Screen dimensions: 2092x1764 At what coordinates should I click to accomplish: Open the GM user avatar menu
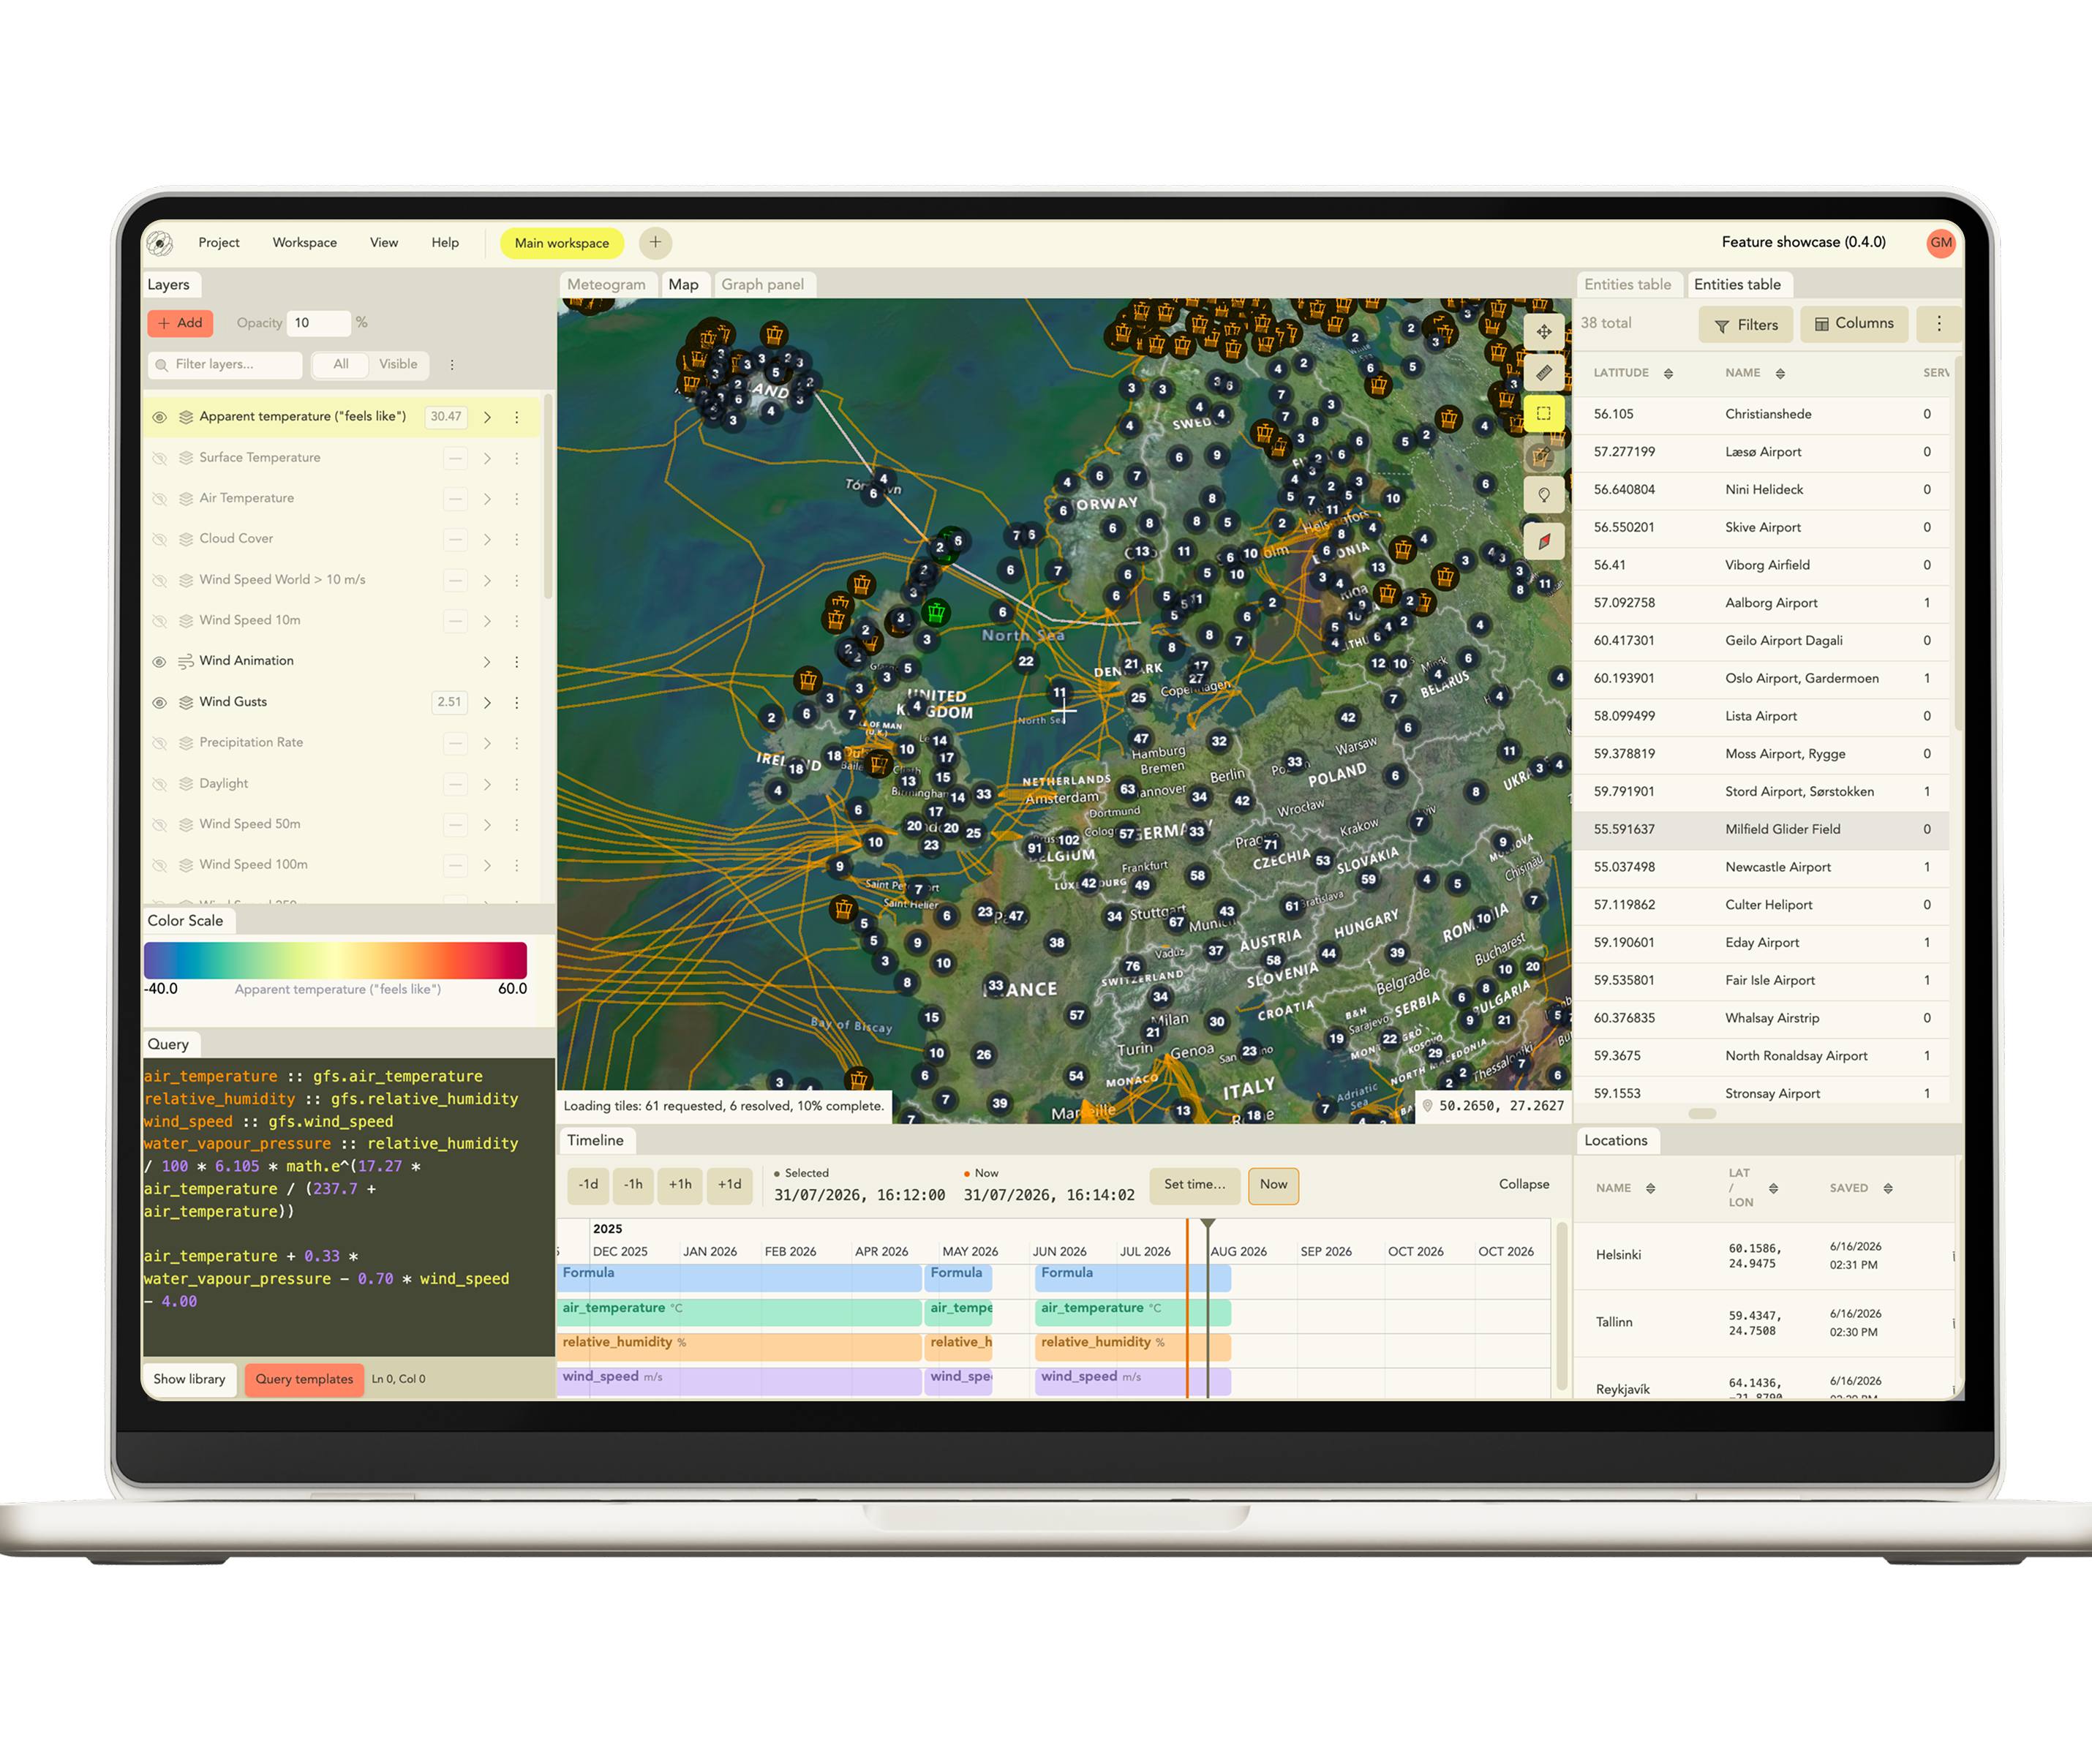[x=1940, y=243]
